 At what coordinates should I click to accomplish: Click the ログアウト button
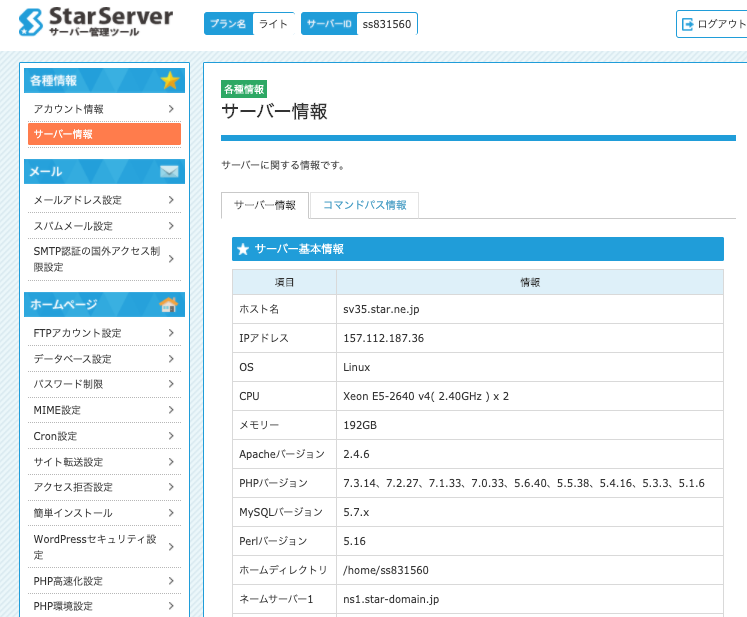[x=712, y=24]
